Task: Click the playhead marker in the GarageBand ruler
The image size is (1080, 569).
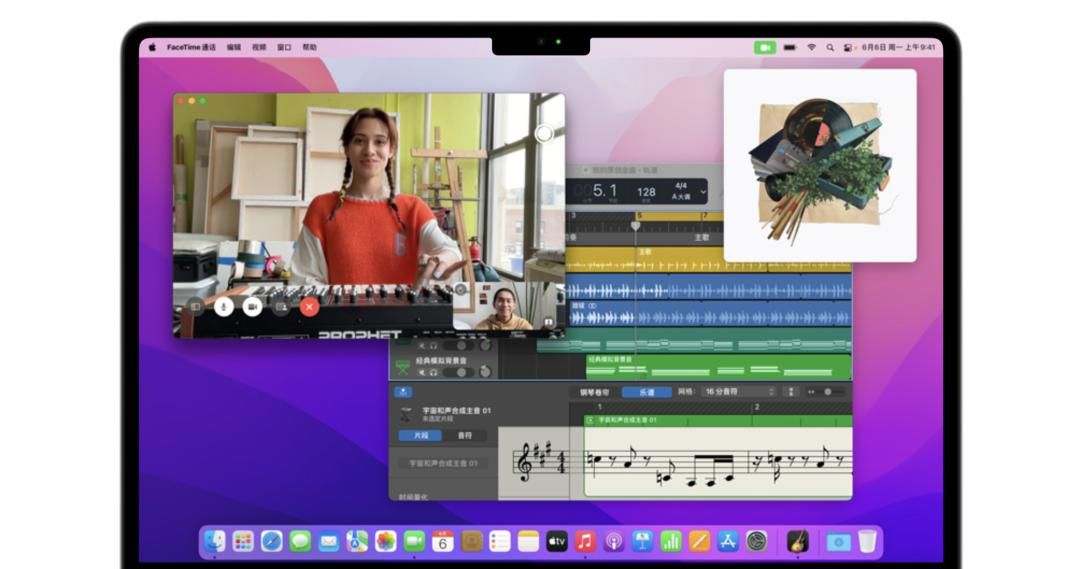Action: [636, 225]
